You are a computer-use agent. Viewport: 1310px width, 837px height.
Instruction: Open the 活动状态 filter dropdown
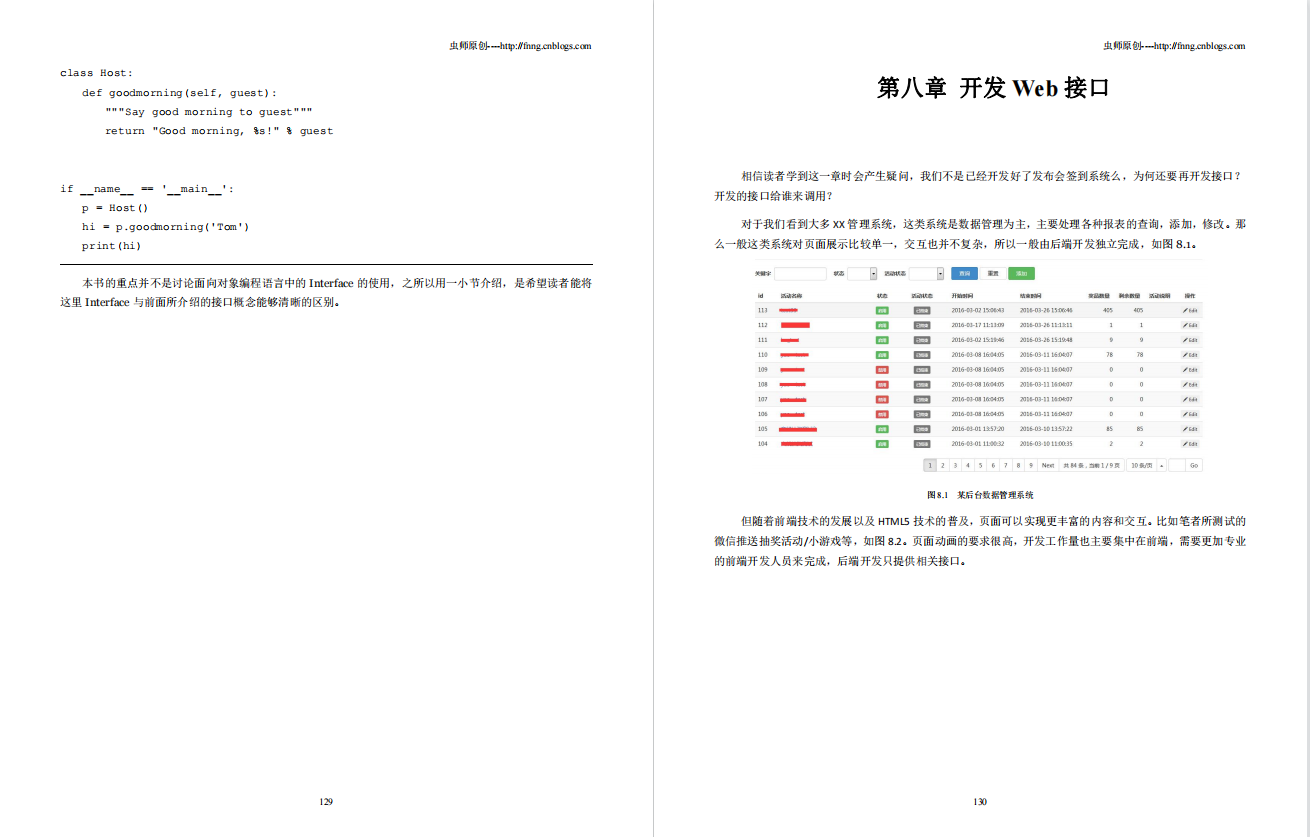tap(927, 273)
